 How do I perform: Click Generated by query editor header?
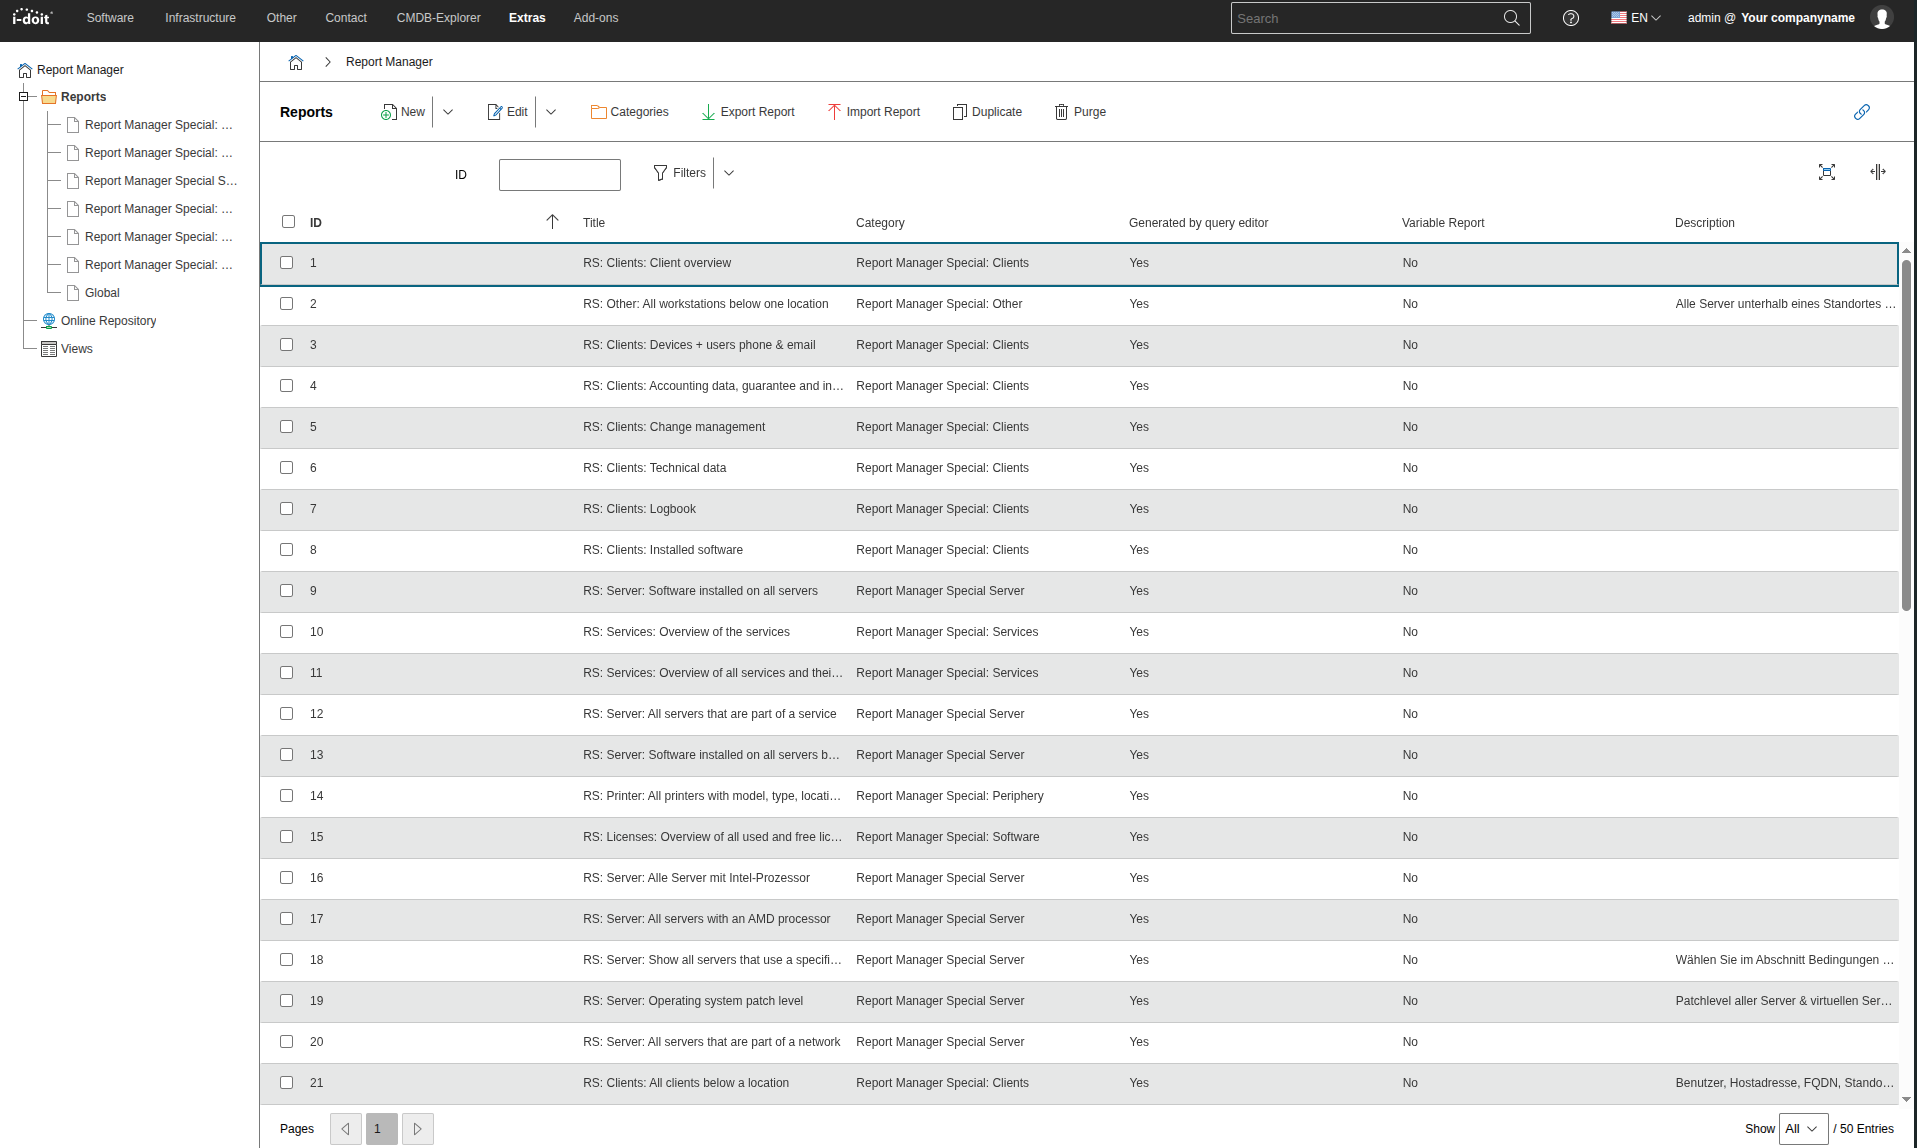click(1198, 223)
